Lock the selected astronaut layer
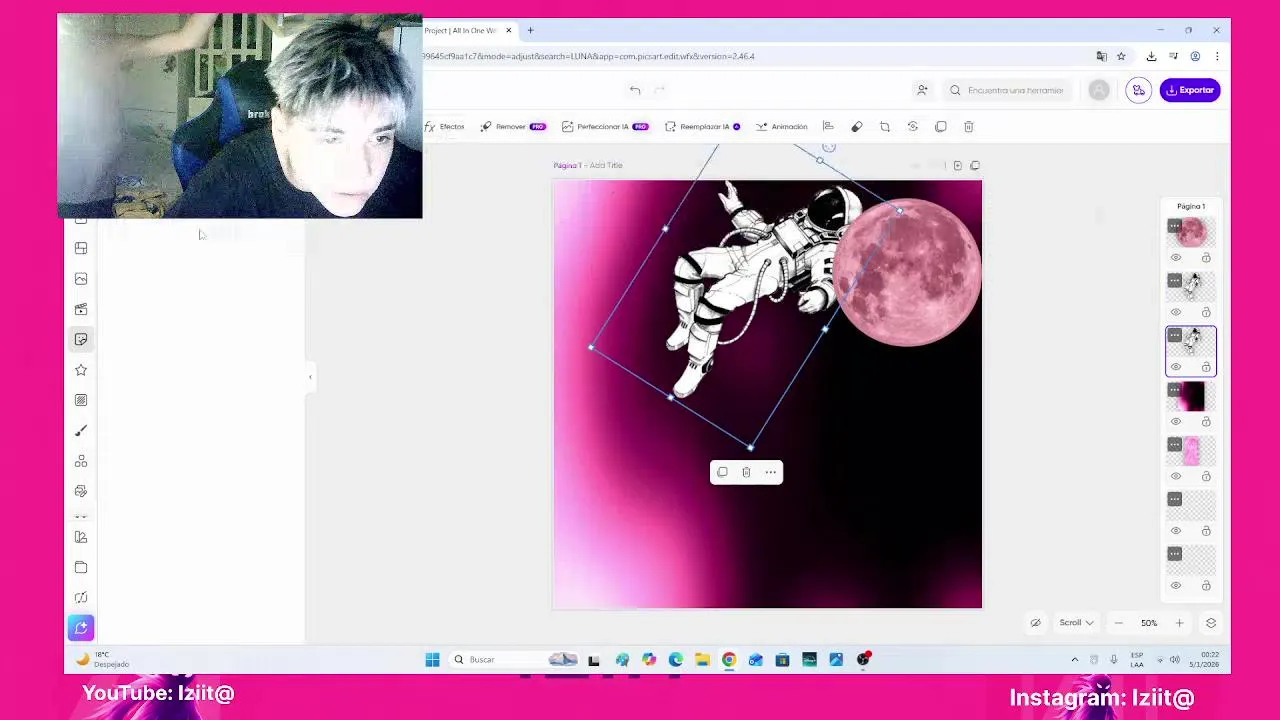This screenshot has height=720, width=1280. point(1206,367)
